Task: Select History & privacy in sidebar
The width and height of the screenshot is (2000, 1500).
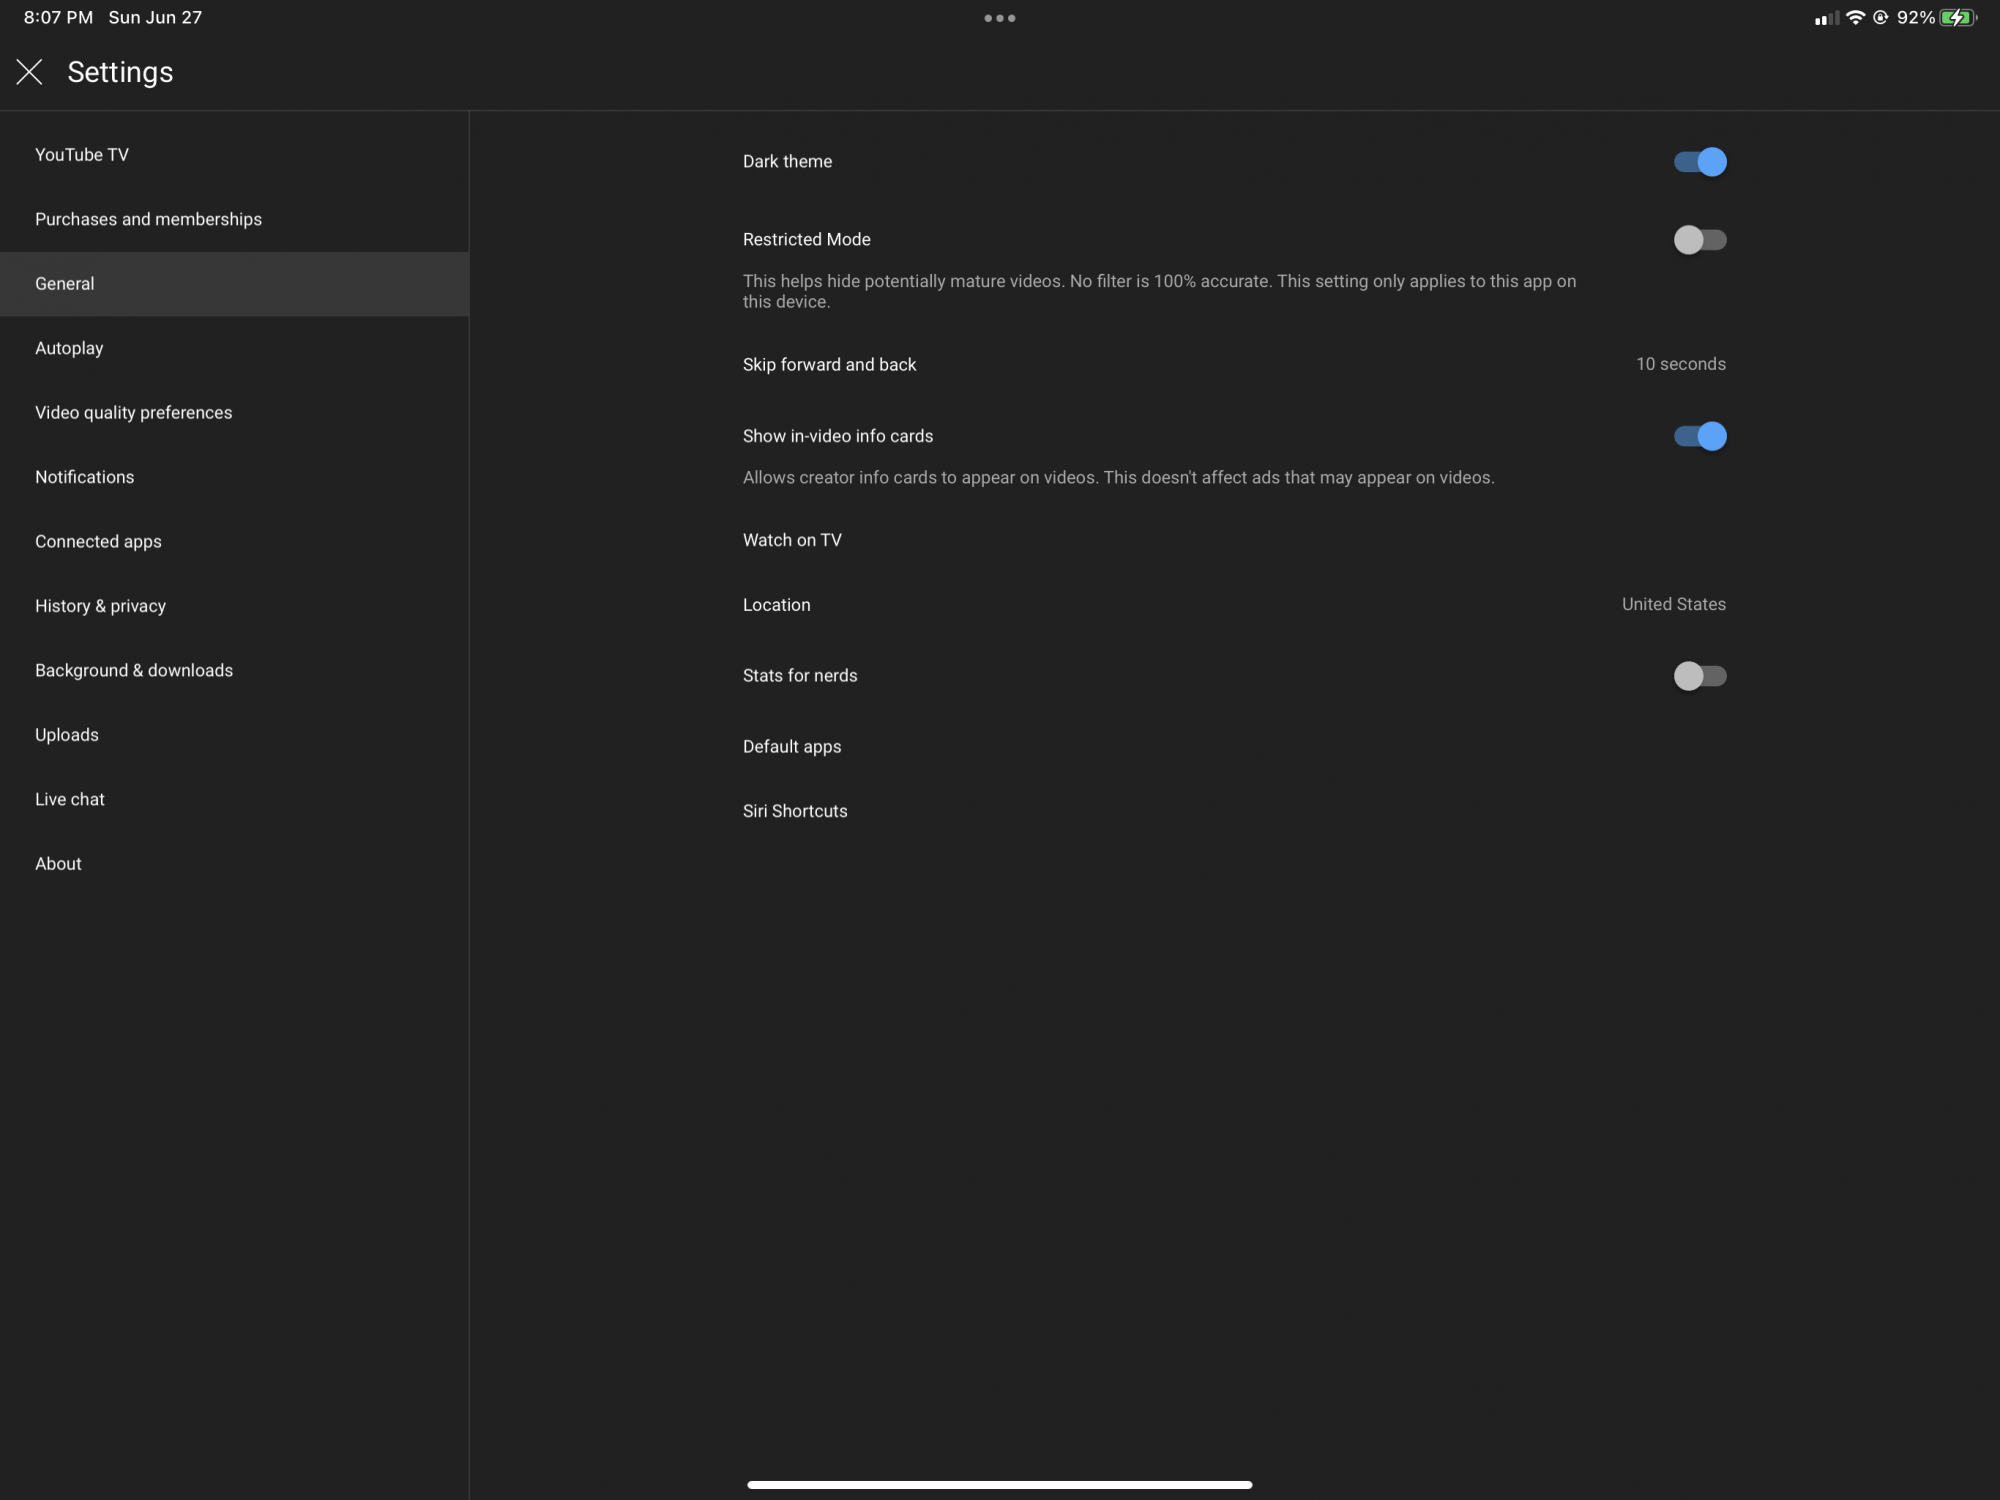Action: tap(100, 606)
